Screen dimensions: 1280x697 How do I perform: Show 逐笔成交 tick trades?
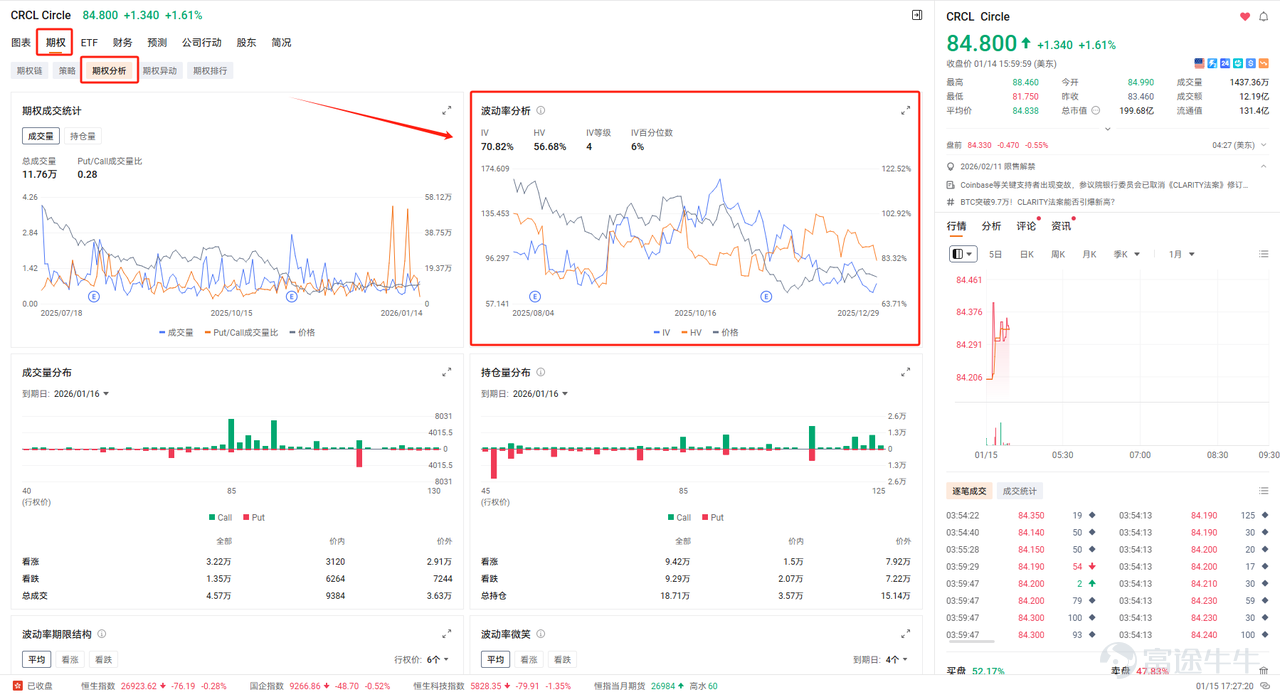coord(969,491)
